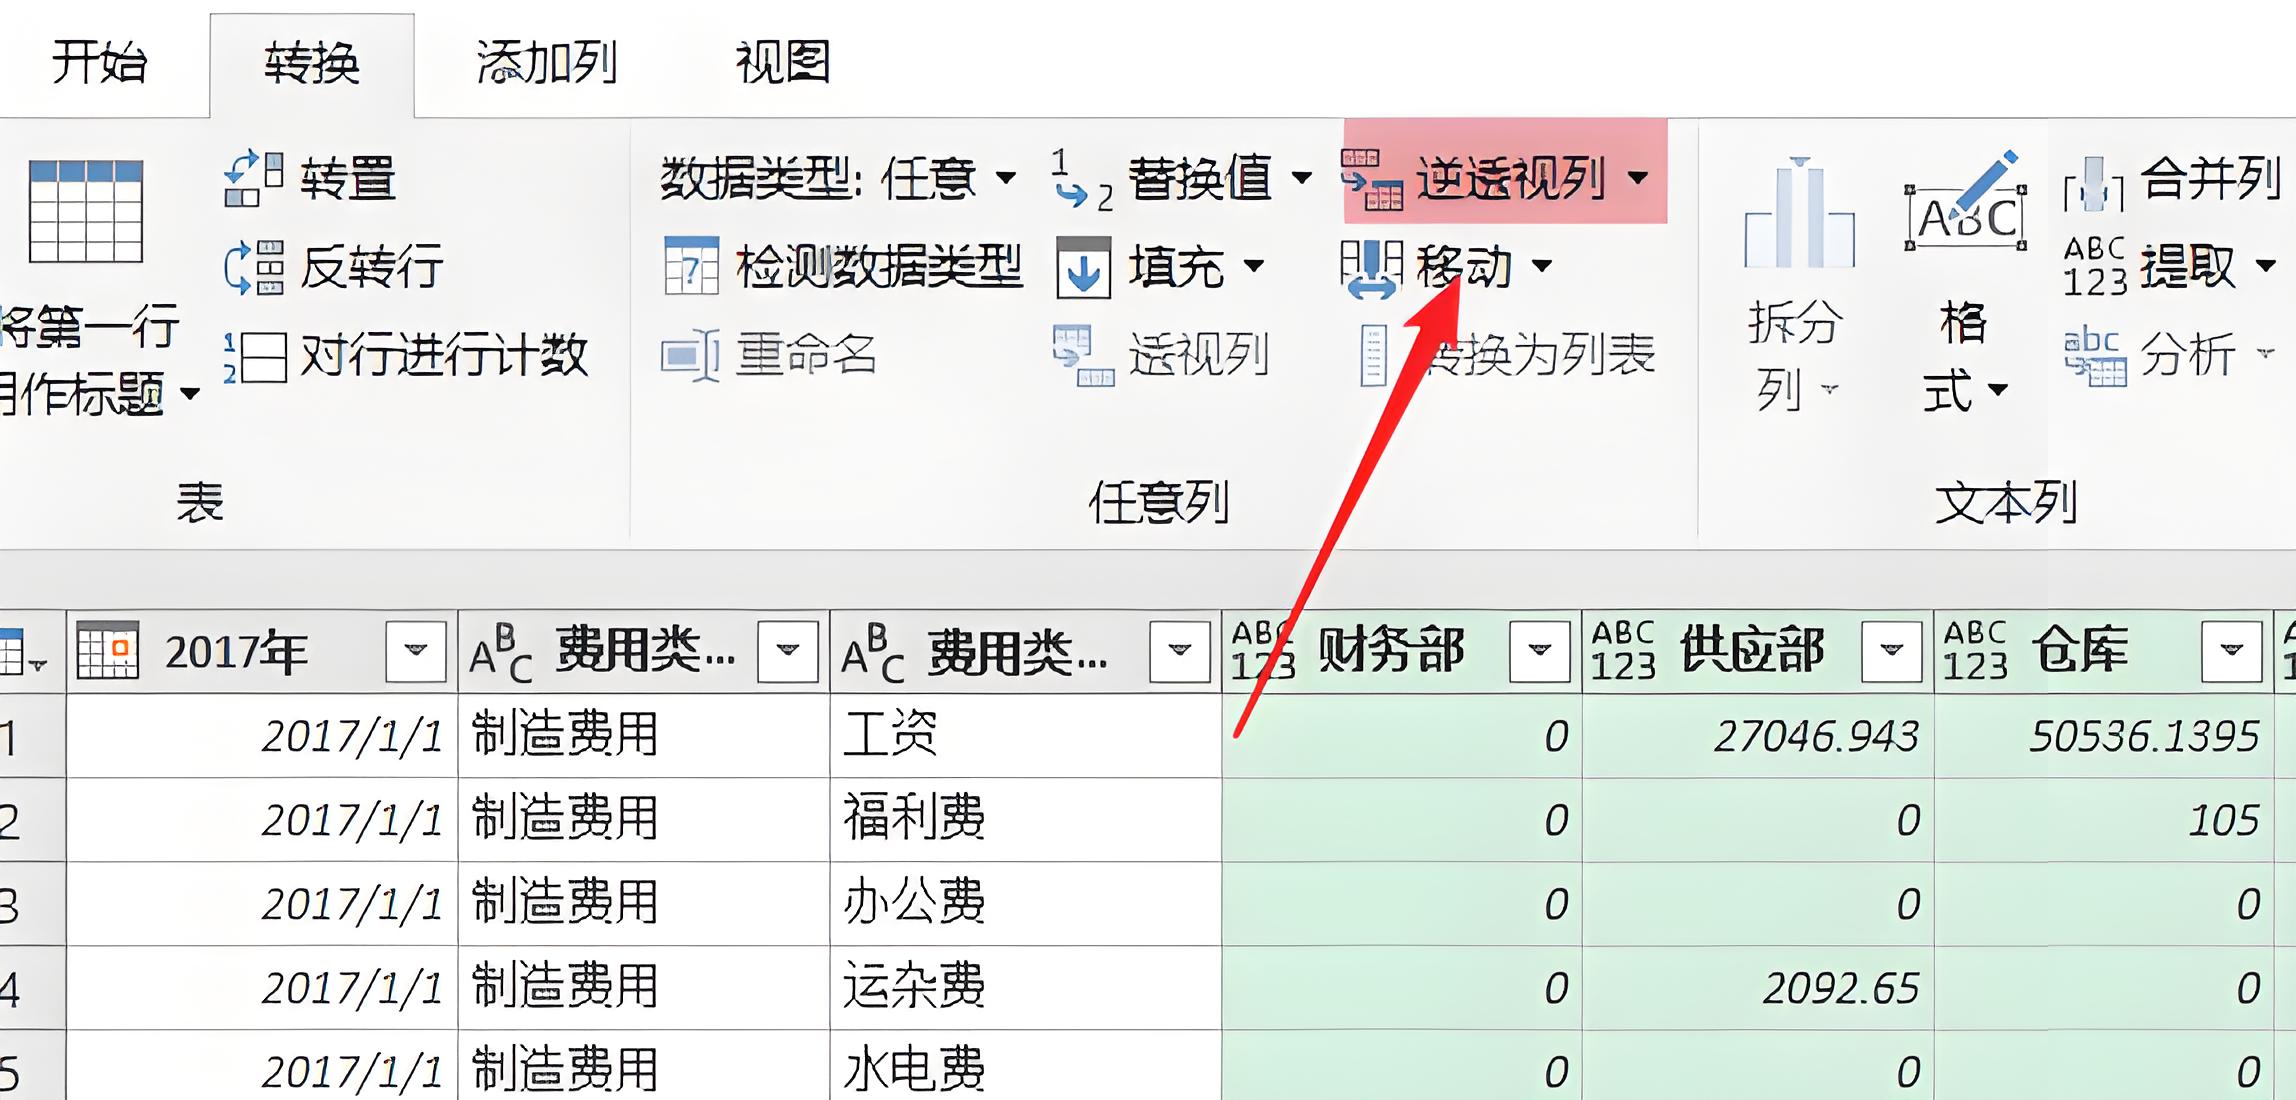Click the ABC type icon of second 费用类 column
The width and height of the screenshot is (2296, 1100).
point(873,653)
